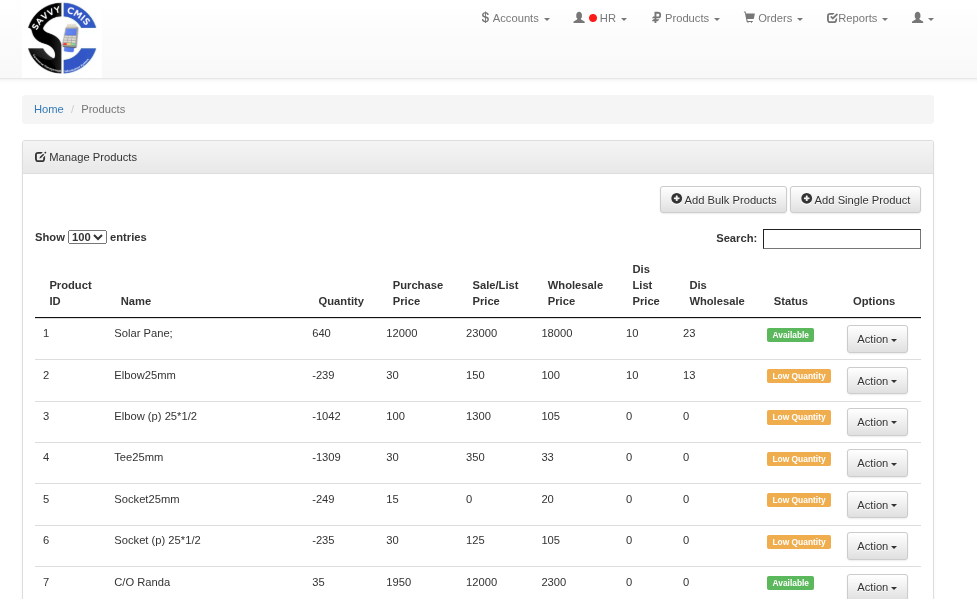Focus the Search input field

point(841,239)
